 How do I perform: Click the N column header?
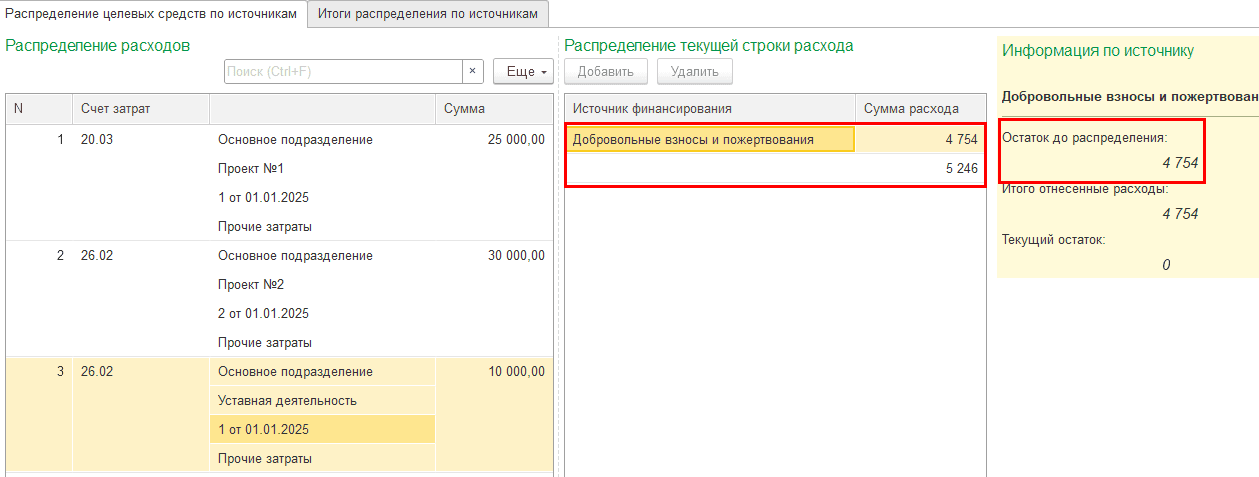pyautogui.click(x=38, y=109)
